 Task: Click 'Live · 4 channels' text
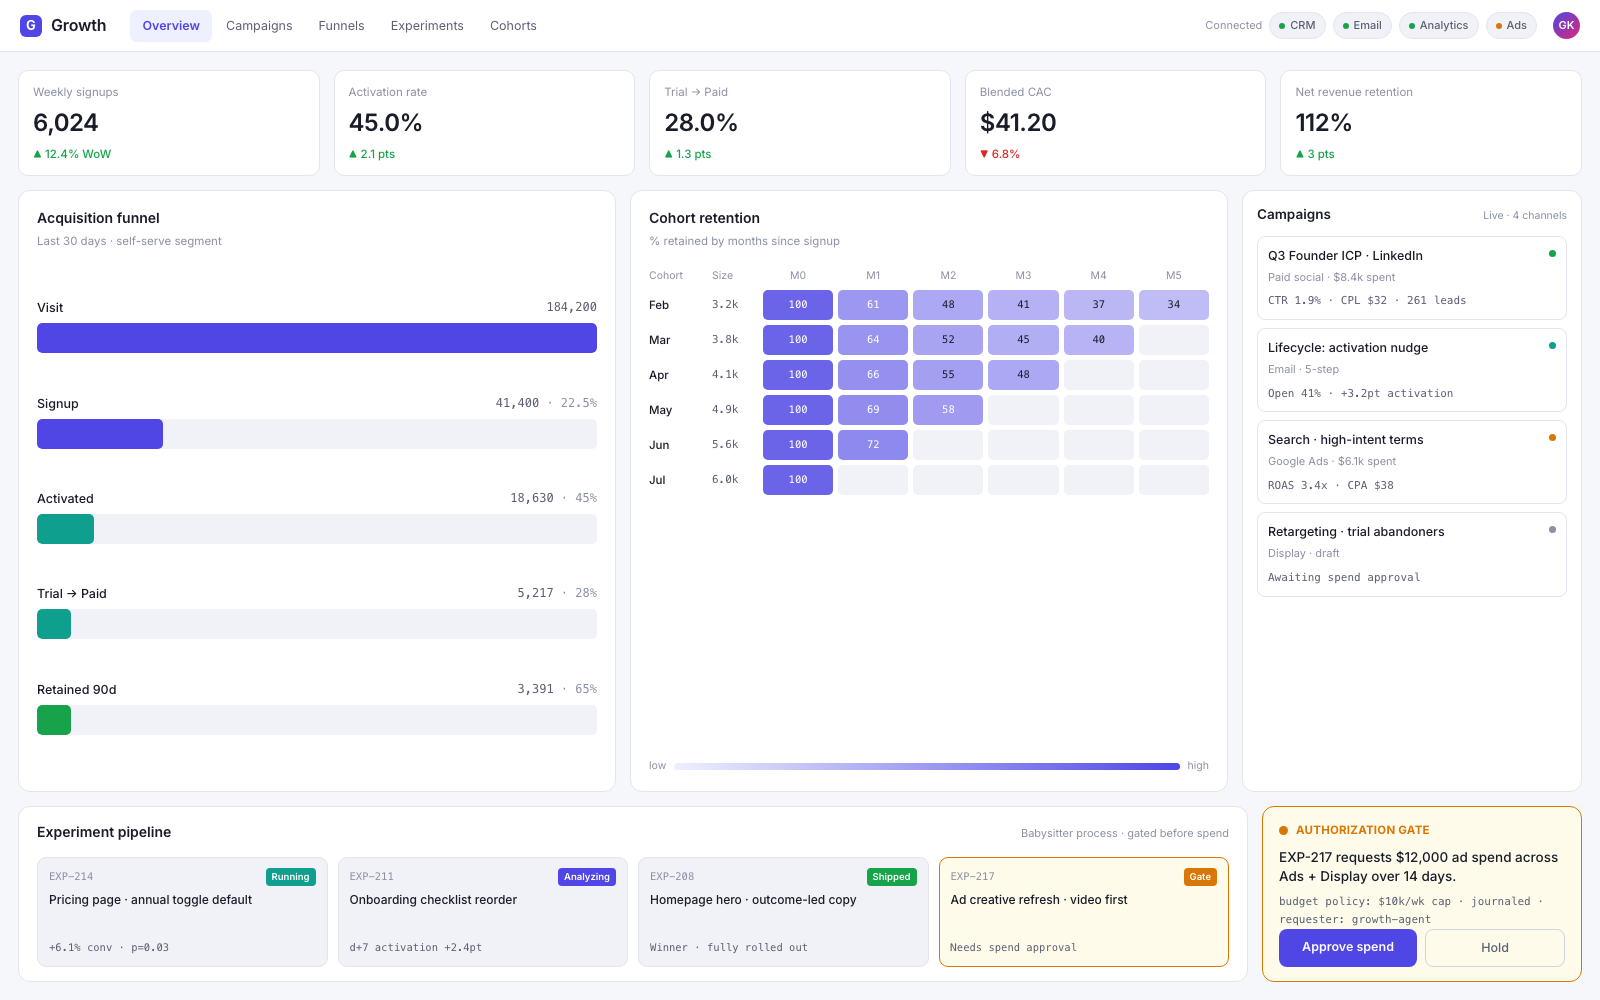1525,215
